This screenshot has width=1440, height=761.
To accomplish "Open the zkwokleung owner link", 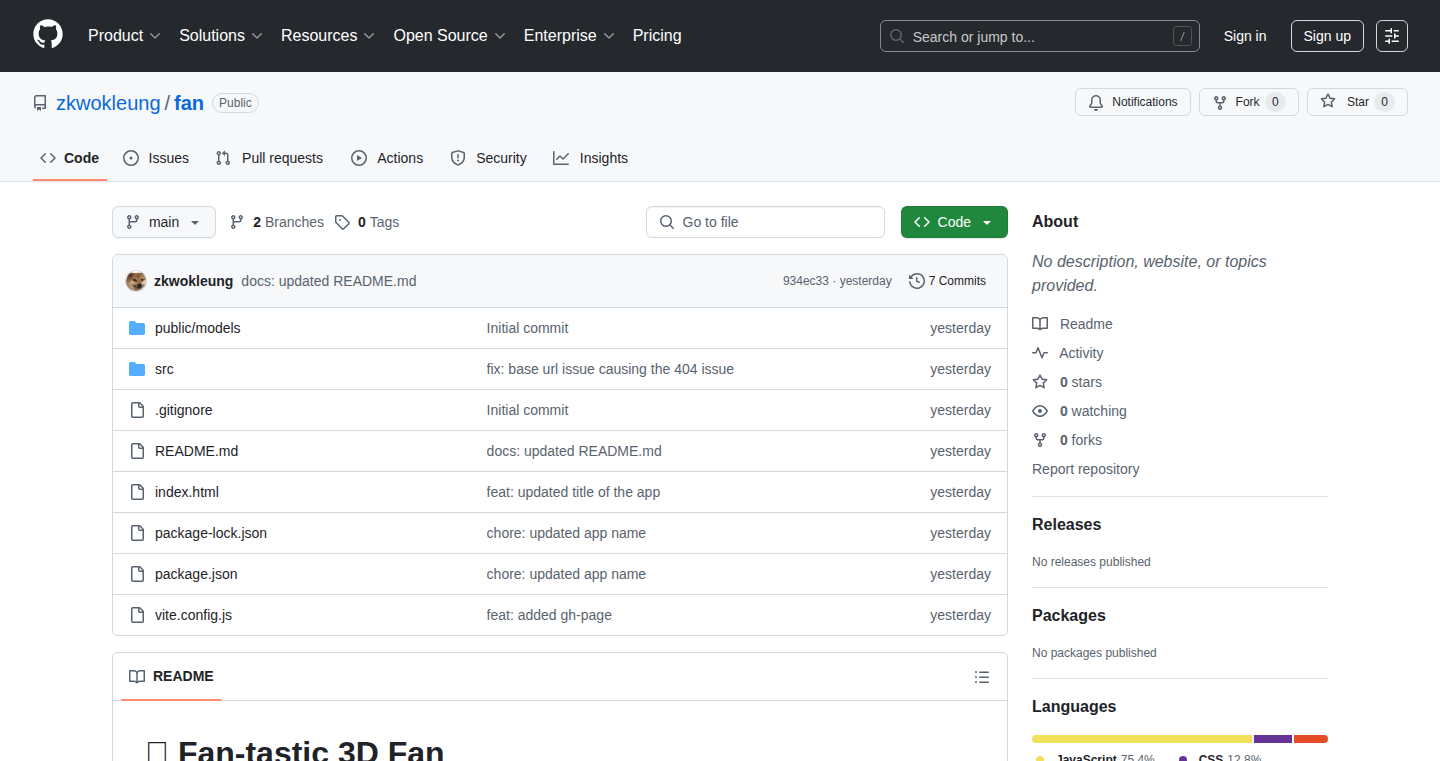I will [x=108, y=103].
